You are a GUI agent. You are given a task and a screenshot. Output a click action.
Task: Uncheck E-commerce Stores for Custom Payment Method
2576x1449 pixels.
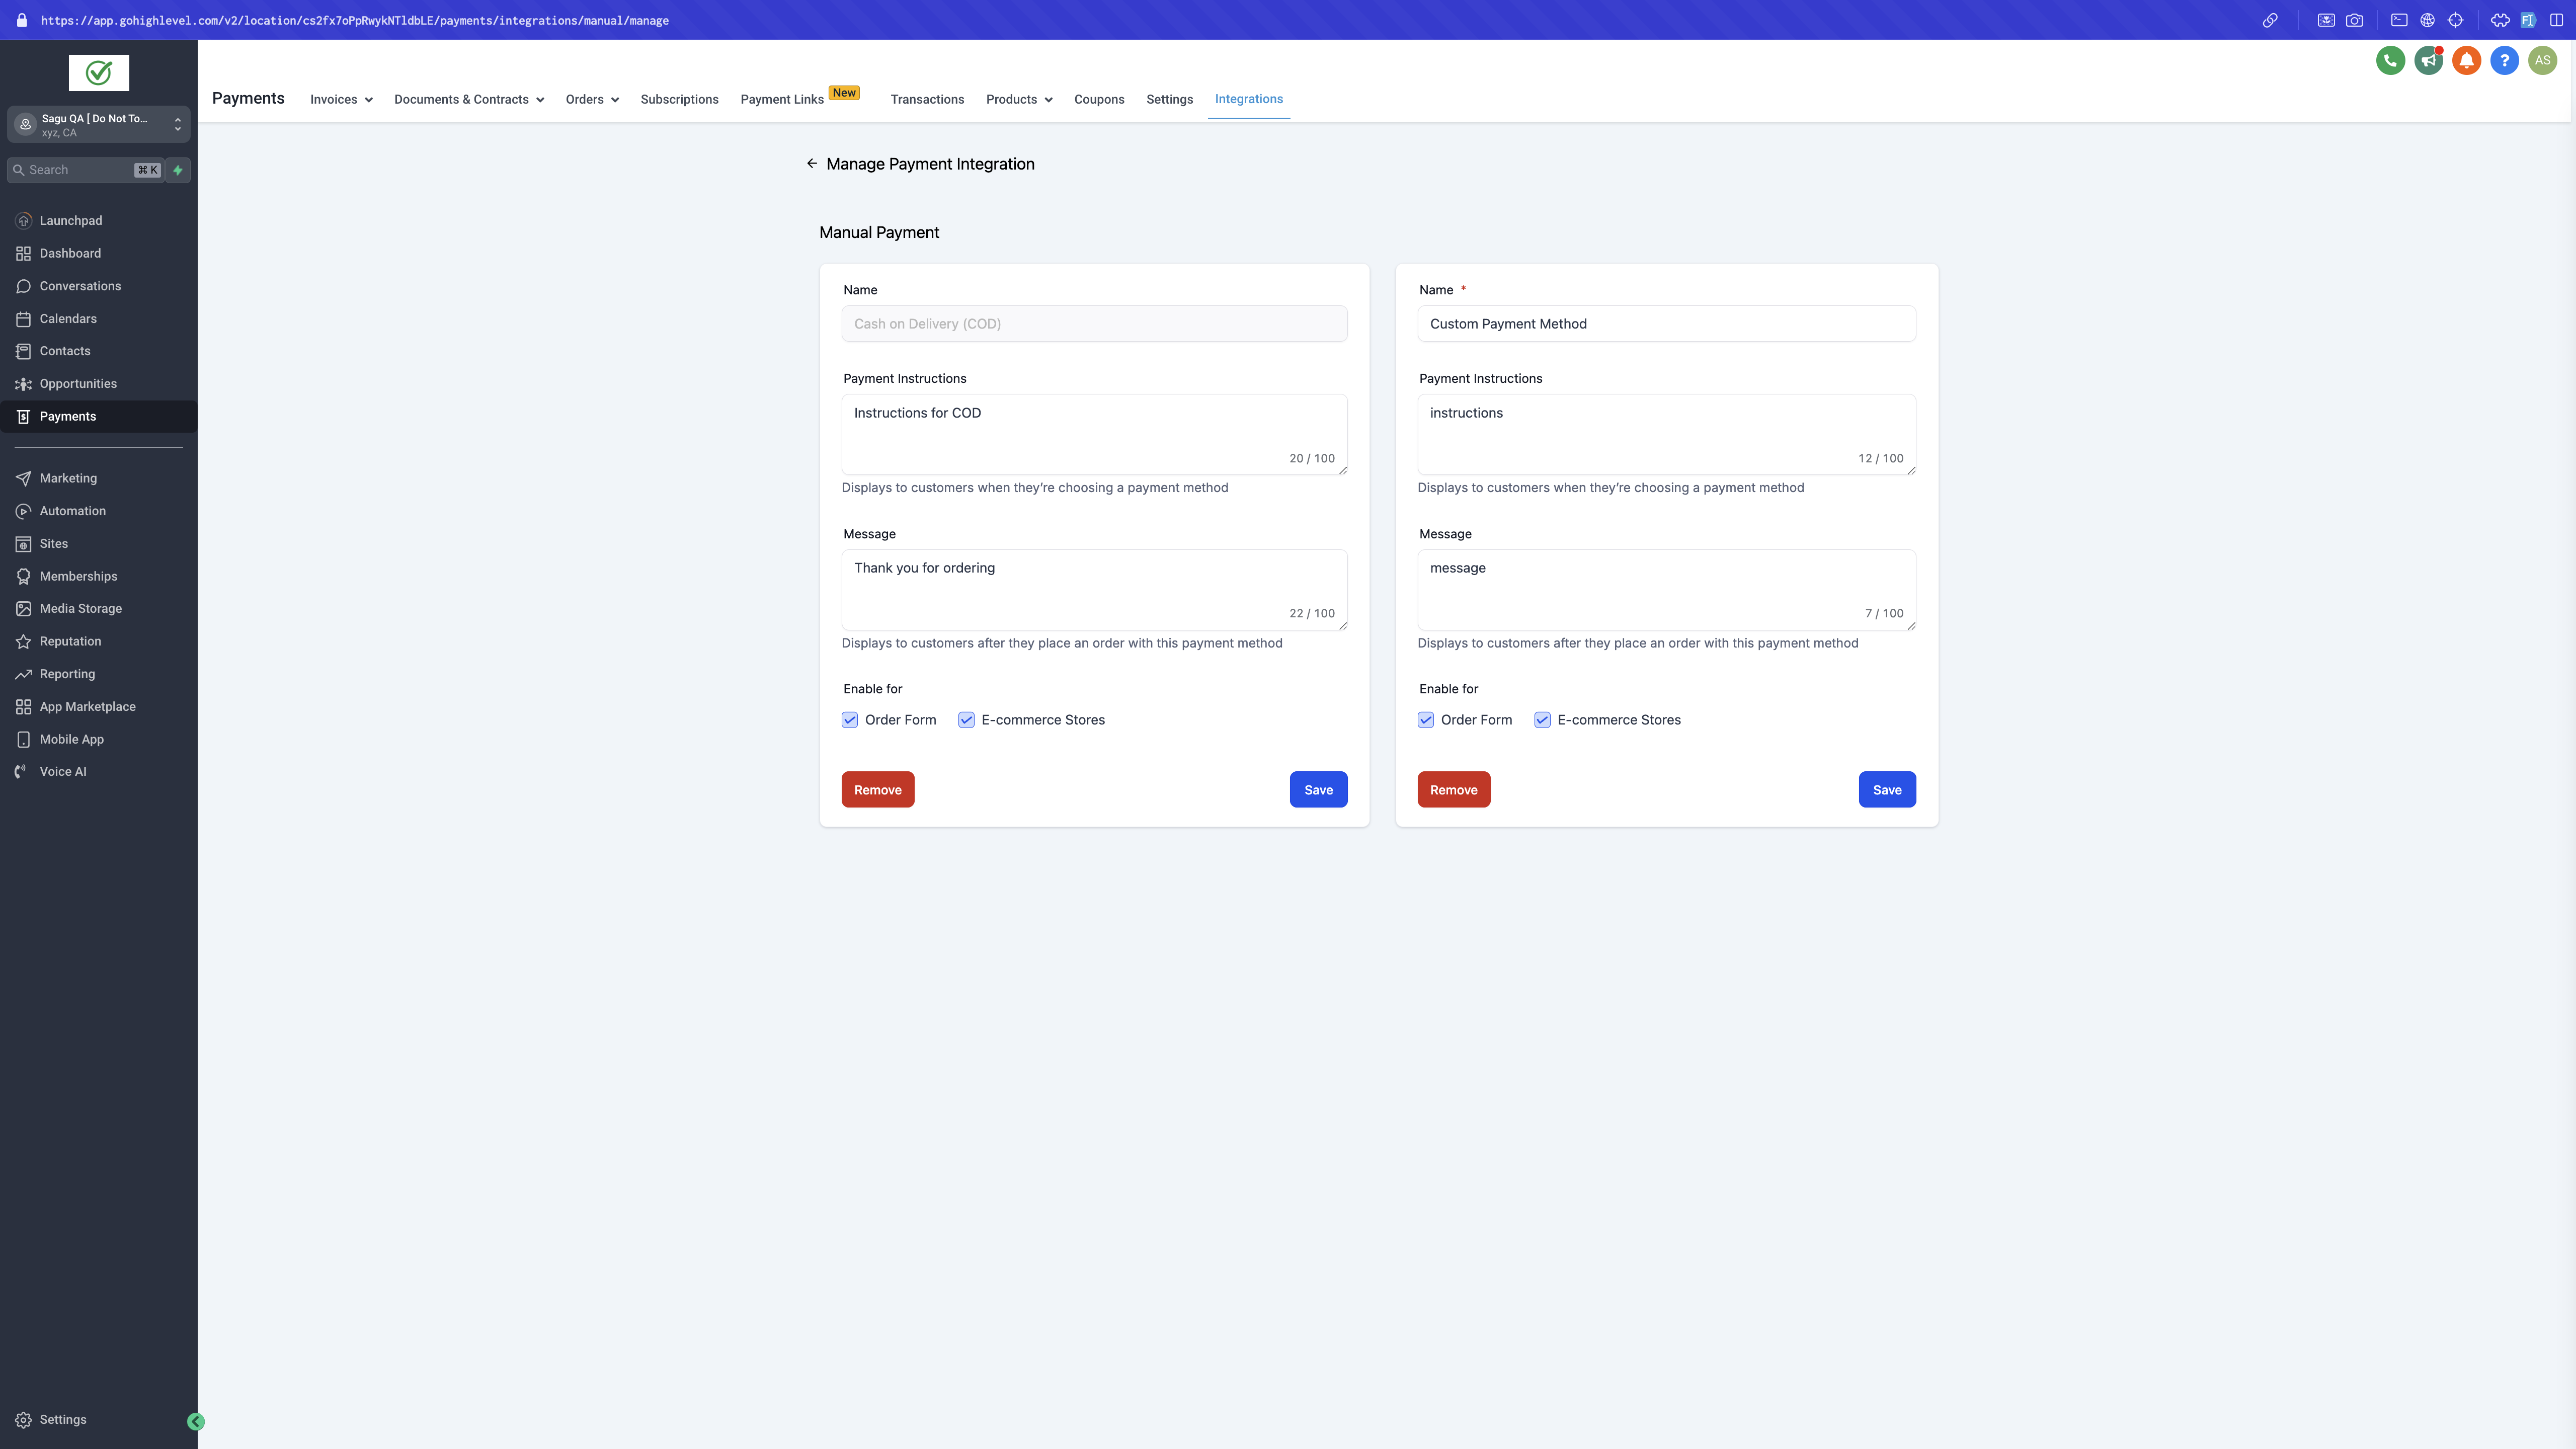click(1542, 720)
